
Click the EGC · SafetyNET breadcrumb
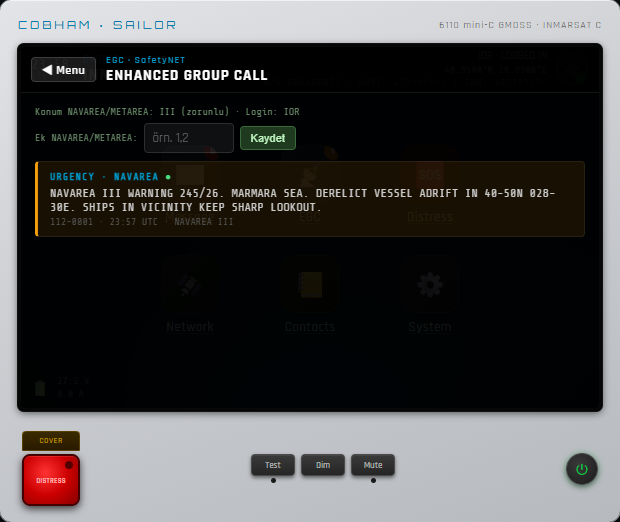145,60
